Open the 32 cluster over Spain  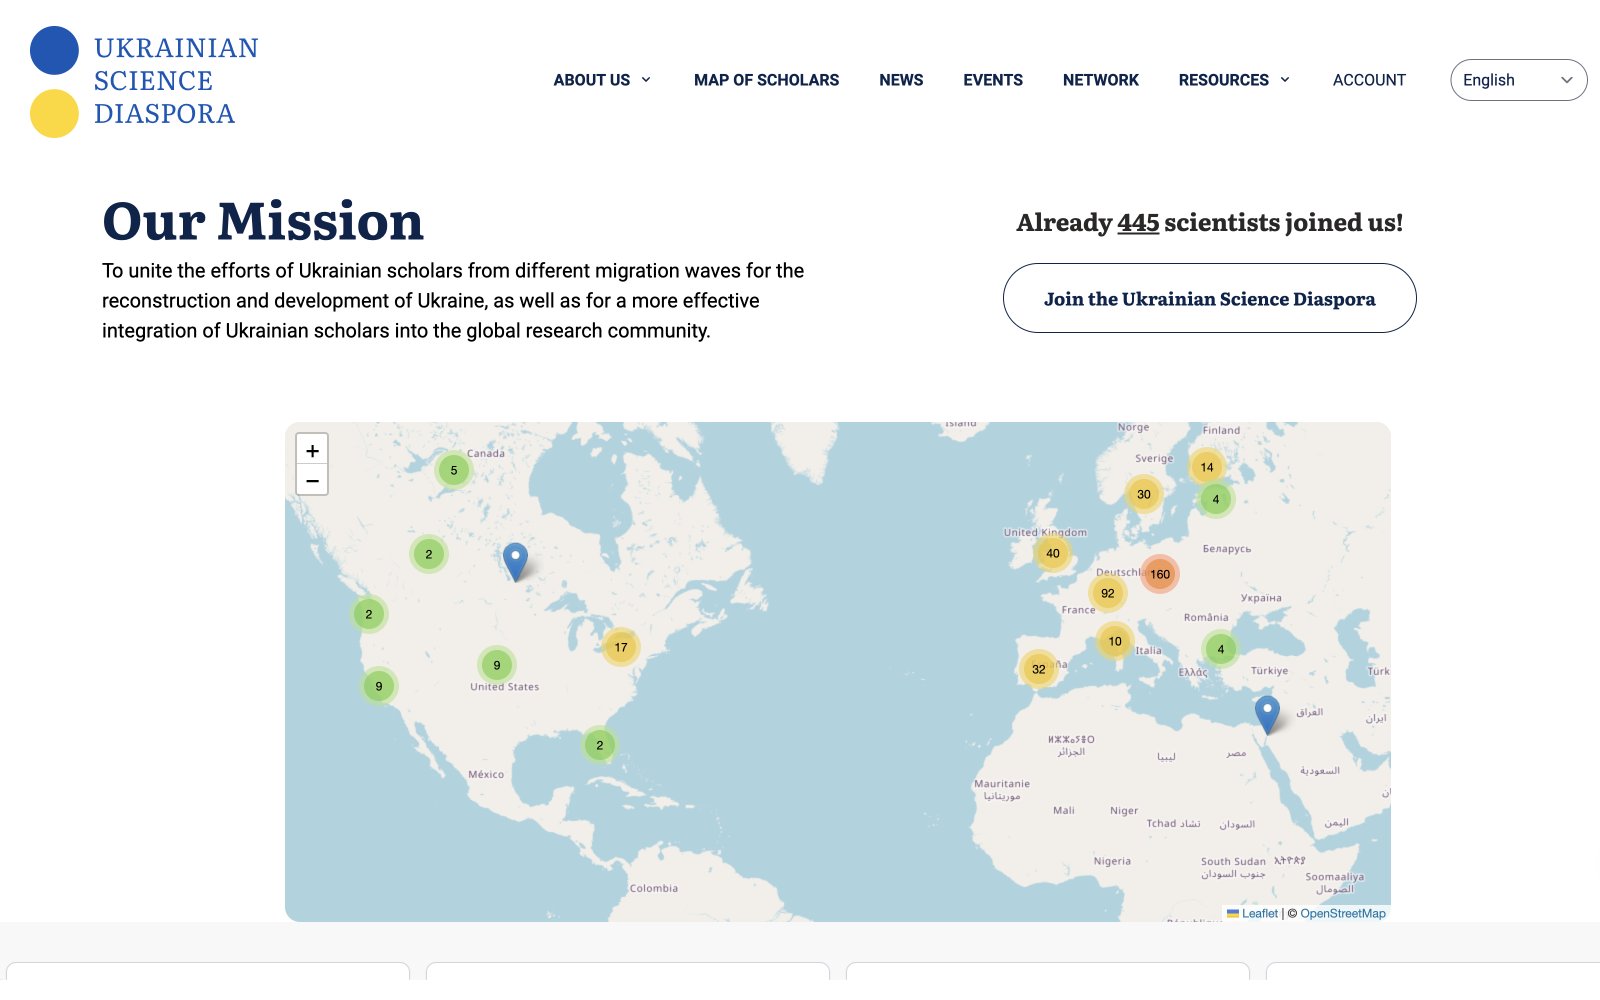pos(1039,669)
